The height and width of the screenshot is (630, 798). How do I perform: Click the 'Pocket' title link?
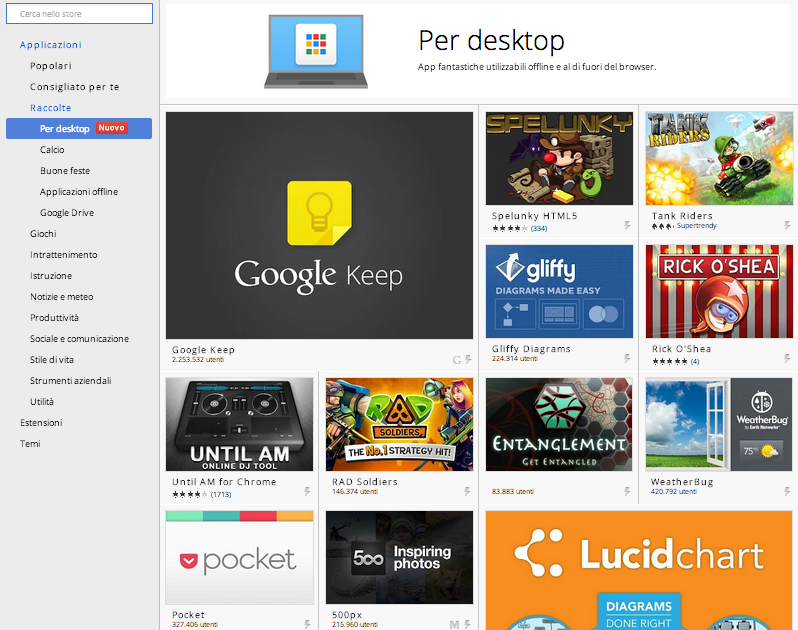coord(188,615)
